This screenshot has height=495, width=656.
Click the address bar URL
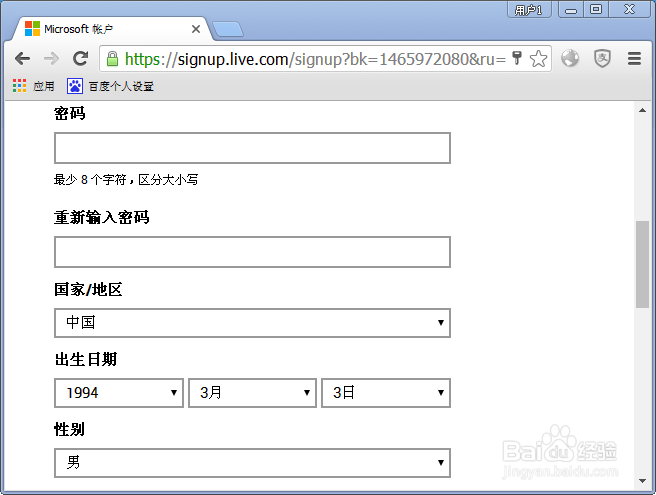tap(315, 59)
